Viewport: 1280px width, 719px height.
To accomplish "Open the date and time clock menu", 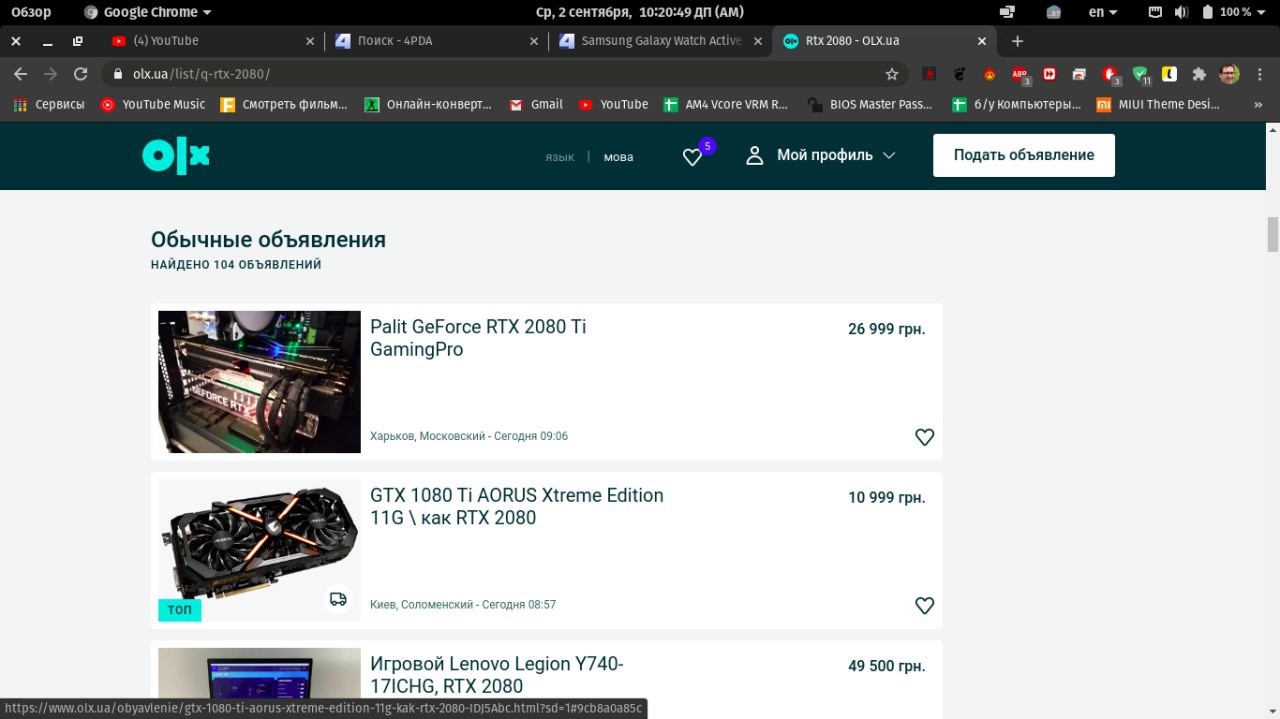I will pos(640,12).
